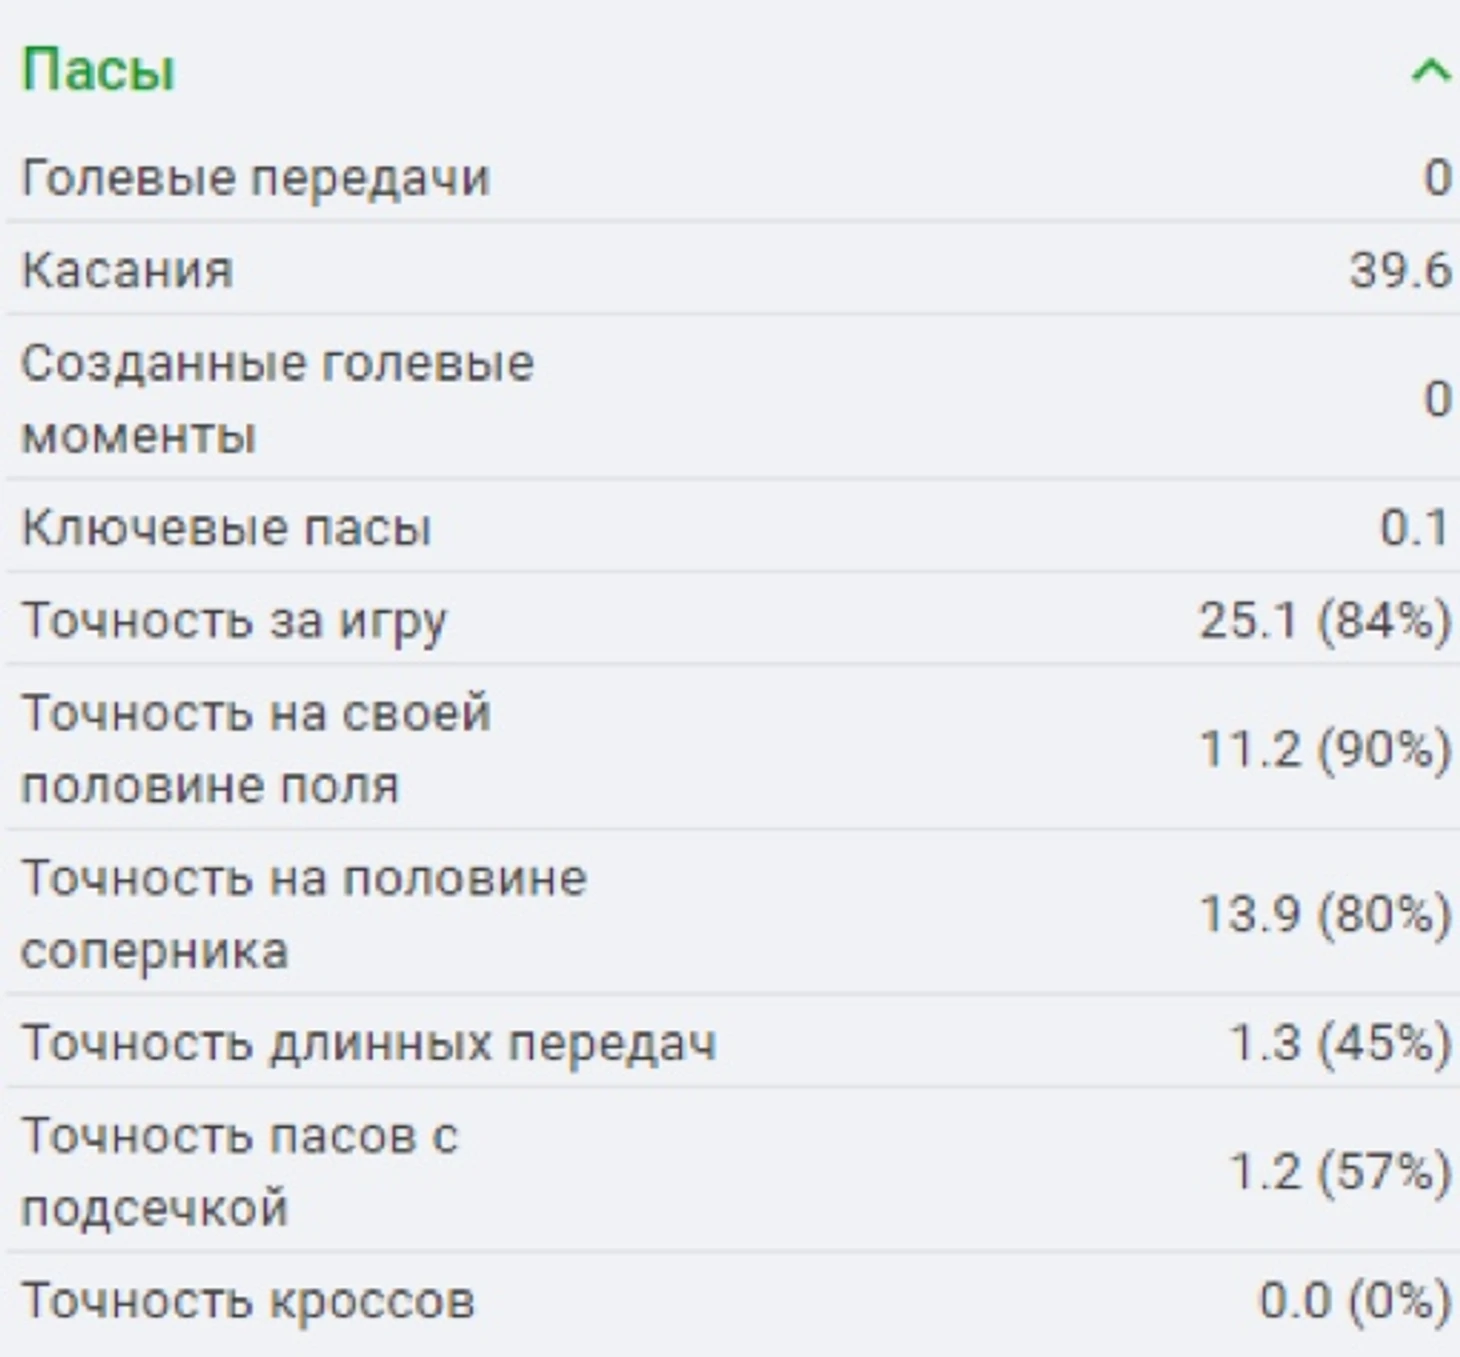Viewport: 1460px width, 1357px height.
Task: Select Точность на своей половине поля
Action: pos(256,749)
